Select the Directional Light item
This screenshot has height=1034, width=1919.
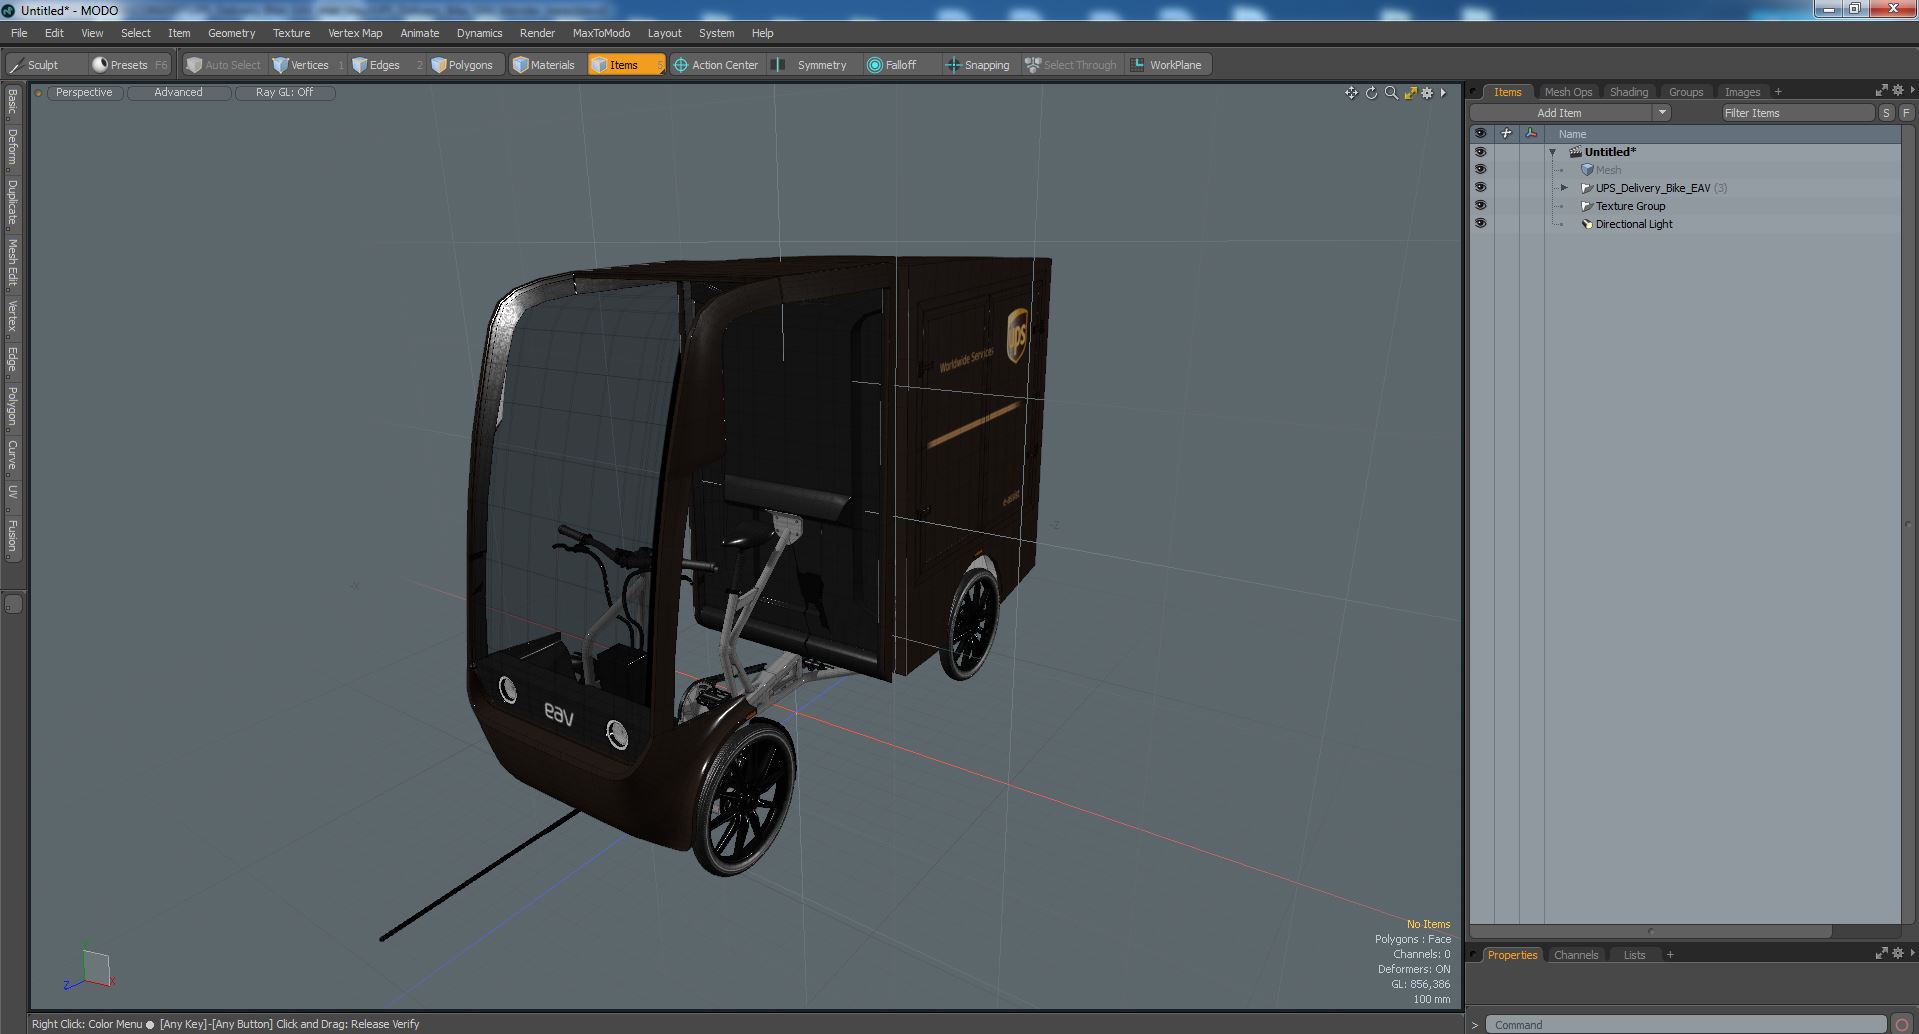tap(1634, 224)
